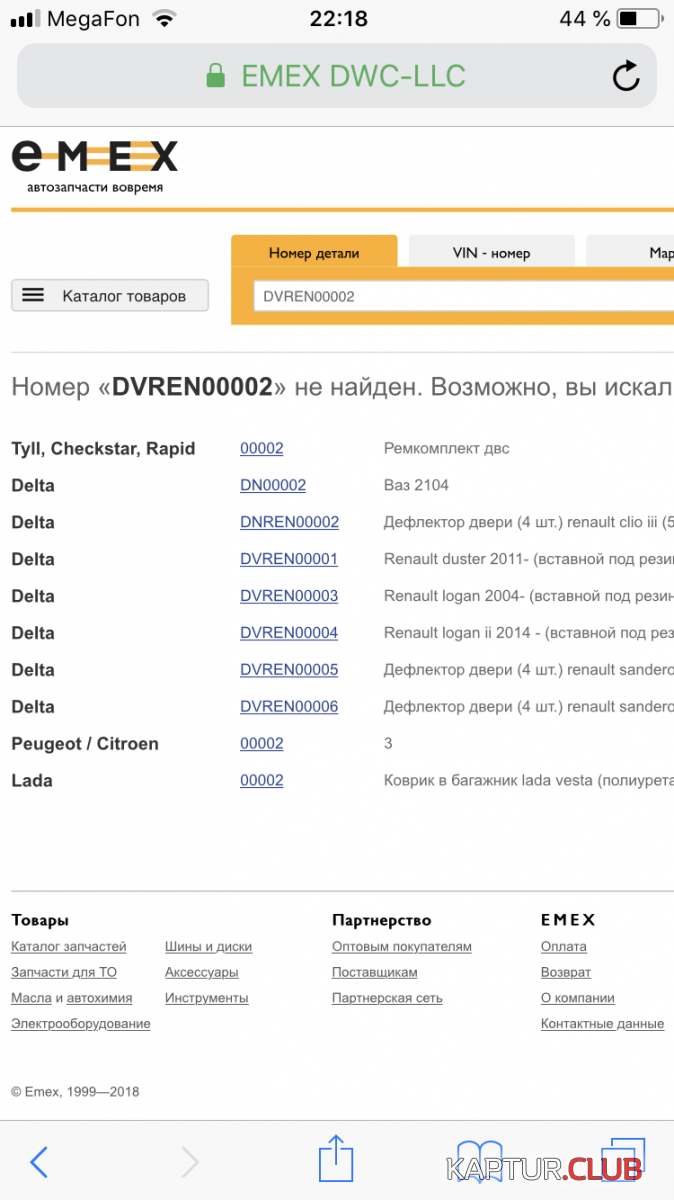Open the Safari share sheet icon
Image resolution: width=674 pixels, height=1200 pixels.
[x=337, y=1158]
